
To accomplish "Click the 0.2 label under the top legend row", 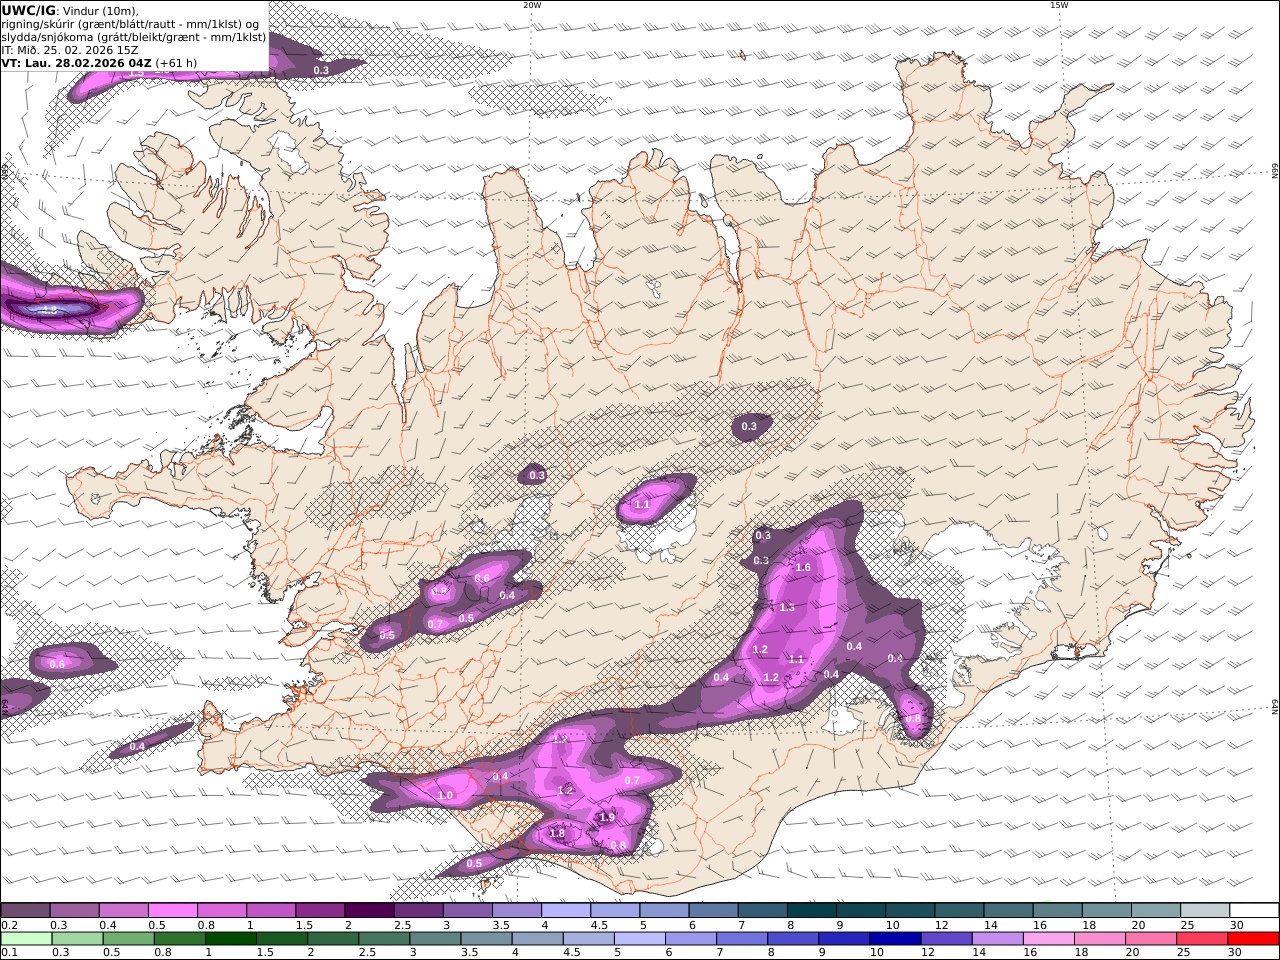I will 9,925.
